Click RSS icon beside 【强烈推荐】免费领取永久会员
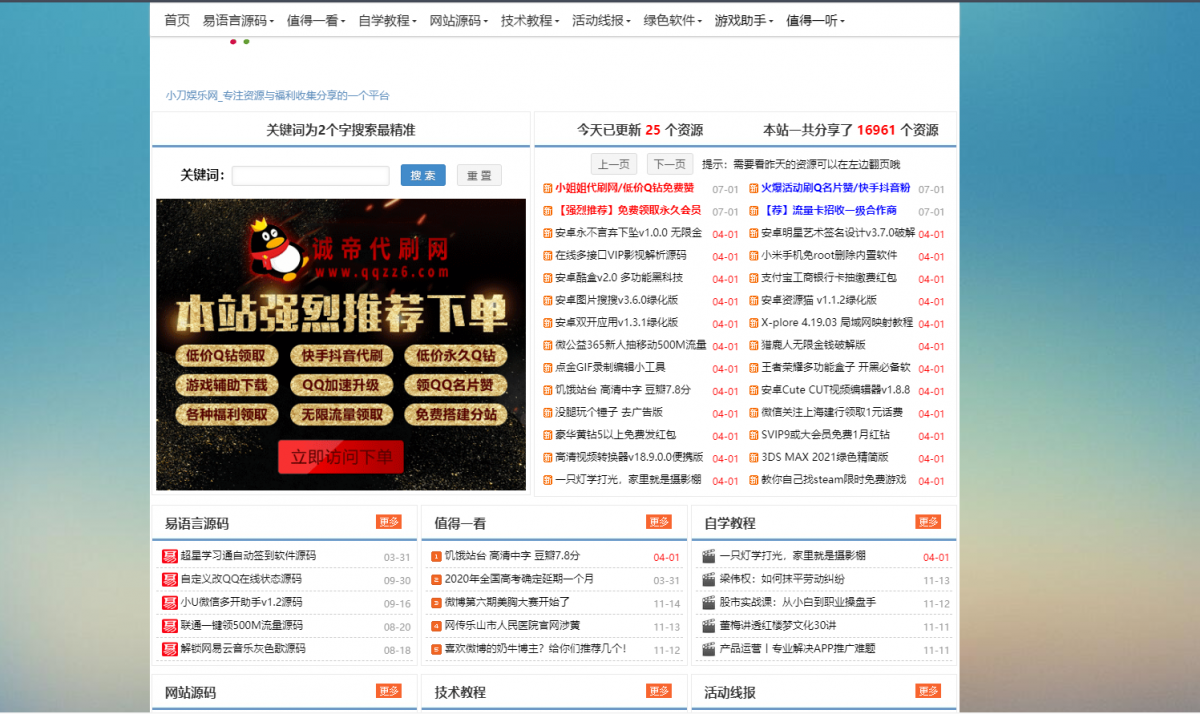Image resolution: width=1200 pixels, height=714 pixels. click(x=547, y=211)
